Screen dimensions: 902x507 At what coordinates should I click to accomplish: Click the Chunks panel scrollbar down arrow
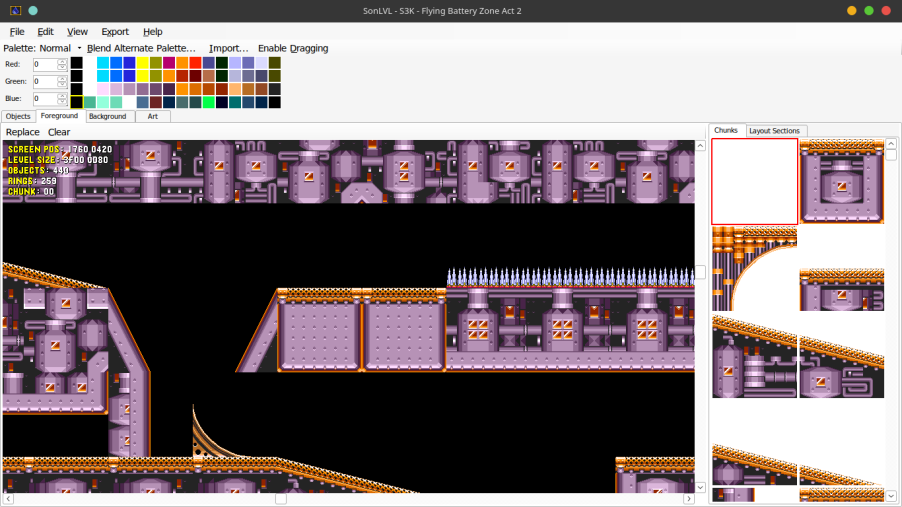pos(891,496)
